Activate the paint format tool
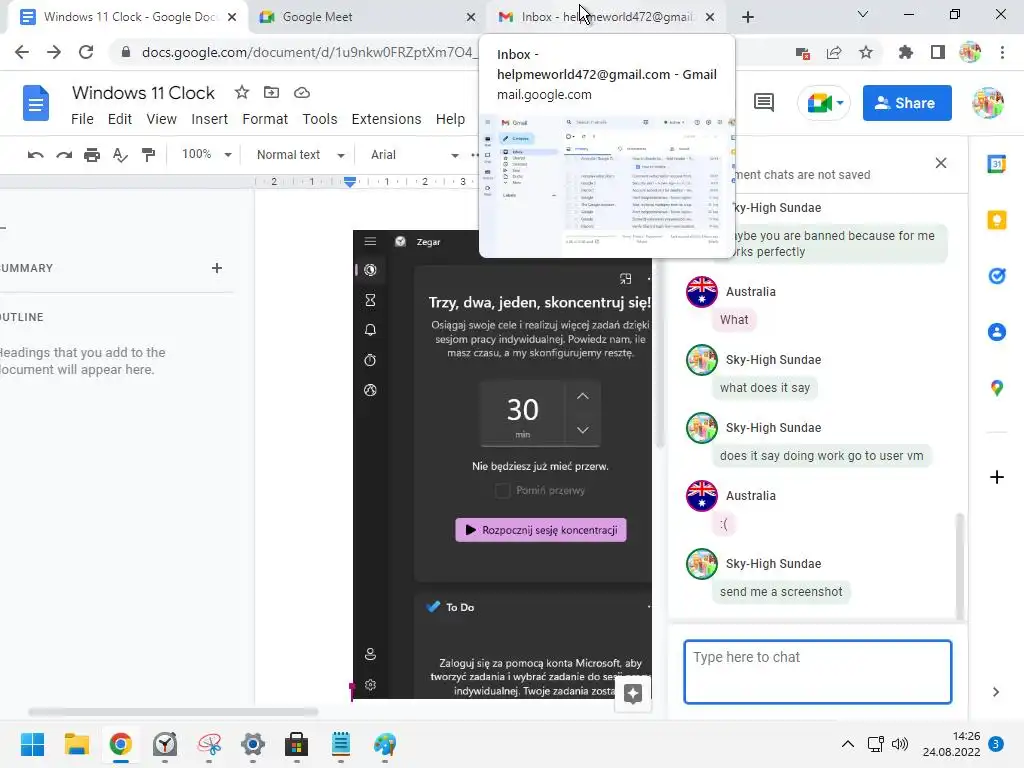The height and width of the screenshot is (768, 1024). 149,155
